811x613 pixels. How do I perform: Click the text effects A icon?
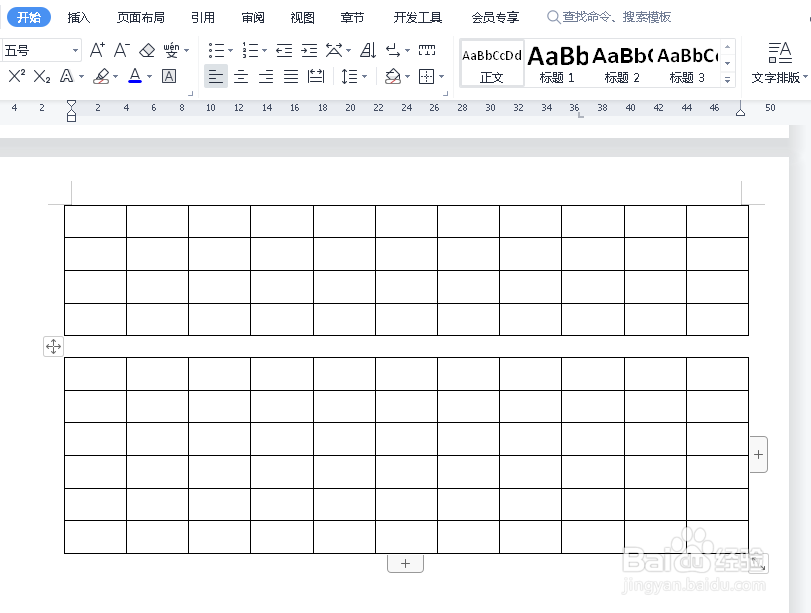pos(67,77)
